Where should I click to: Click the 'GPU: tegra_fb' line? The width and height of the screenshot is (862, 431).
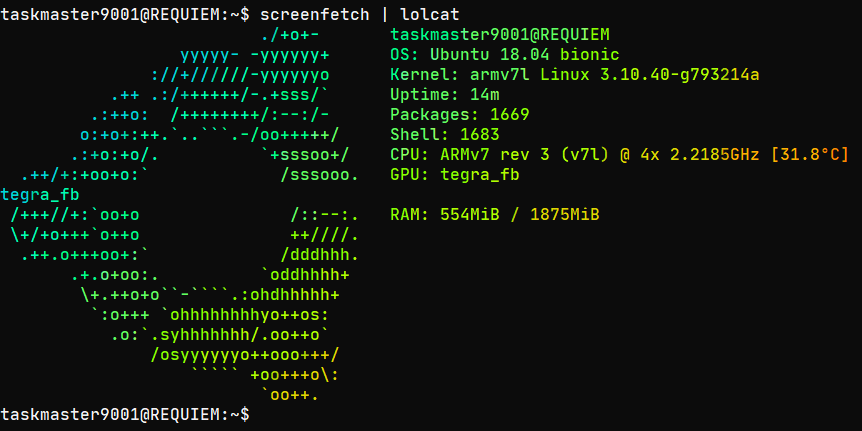pos(455,175)
